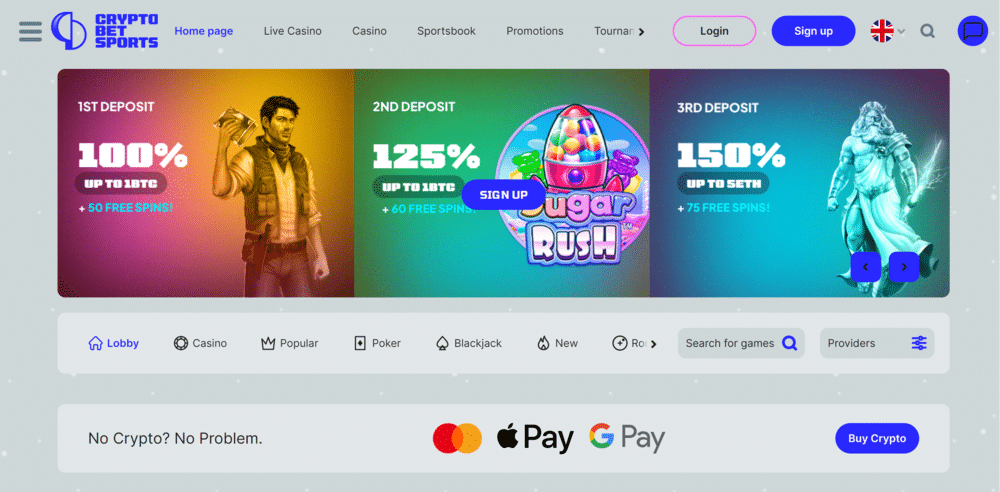Click the Providers filter sliders icon
This screenshot has height=492, width=1000.
coord(919,343)
